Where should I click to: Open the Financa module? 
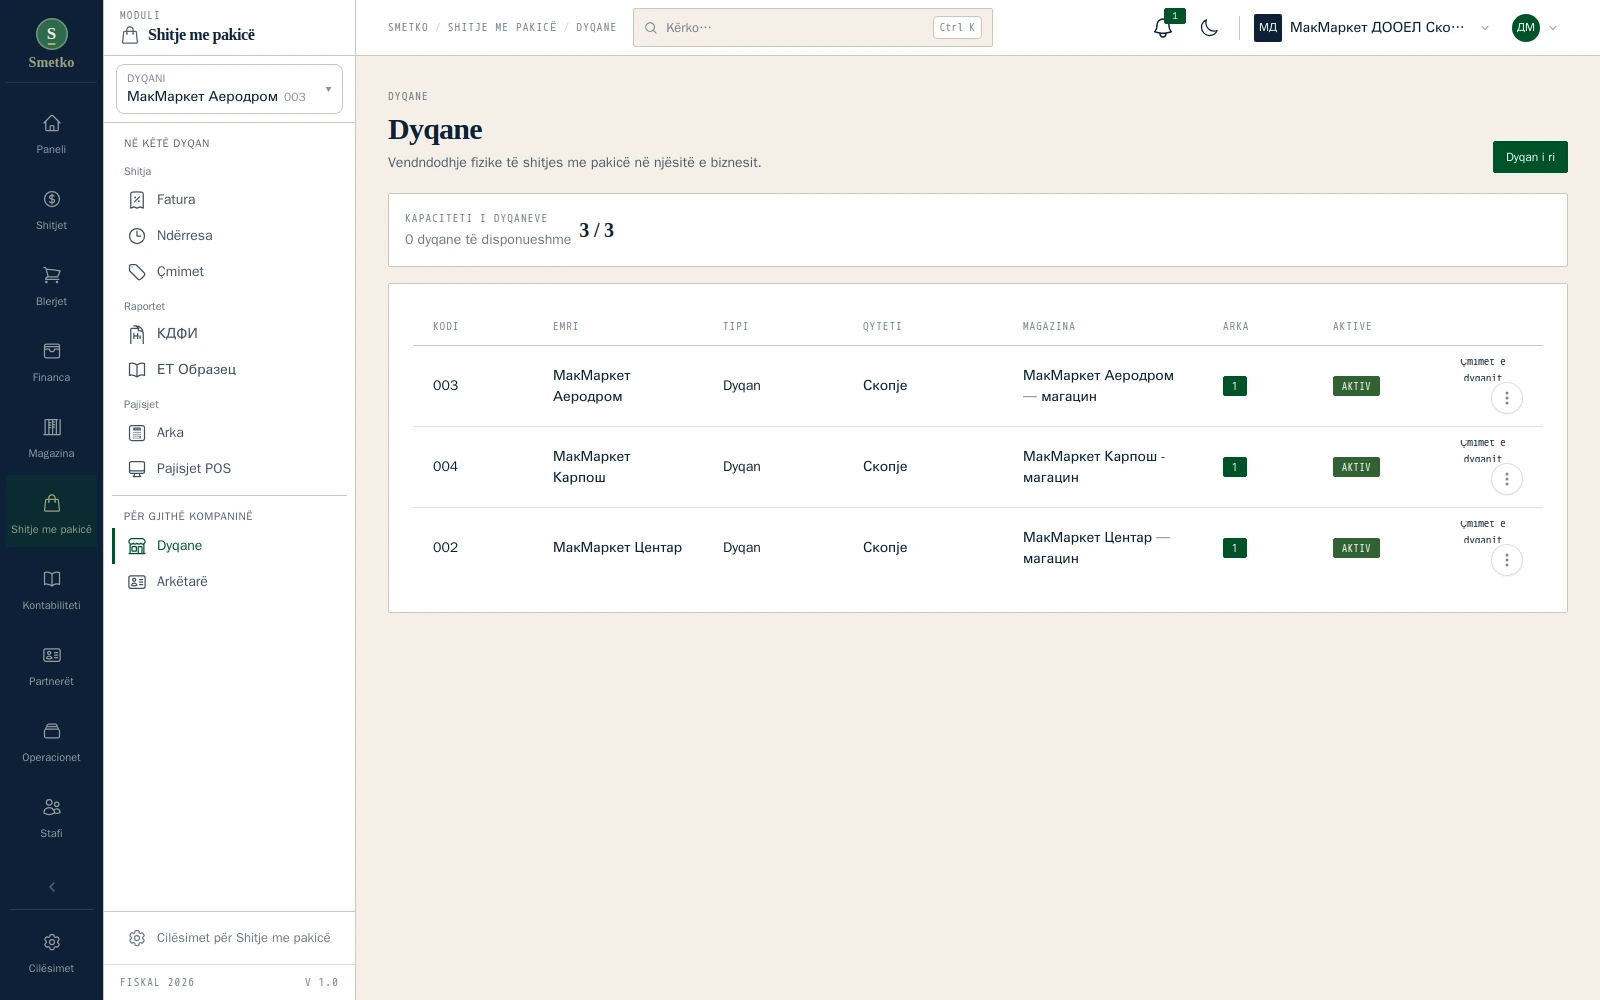[x=51, y=362]
